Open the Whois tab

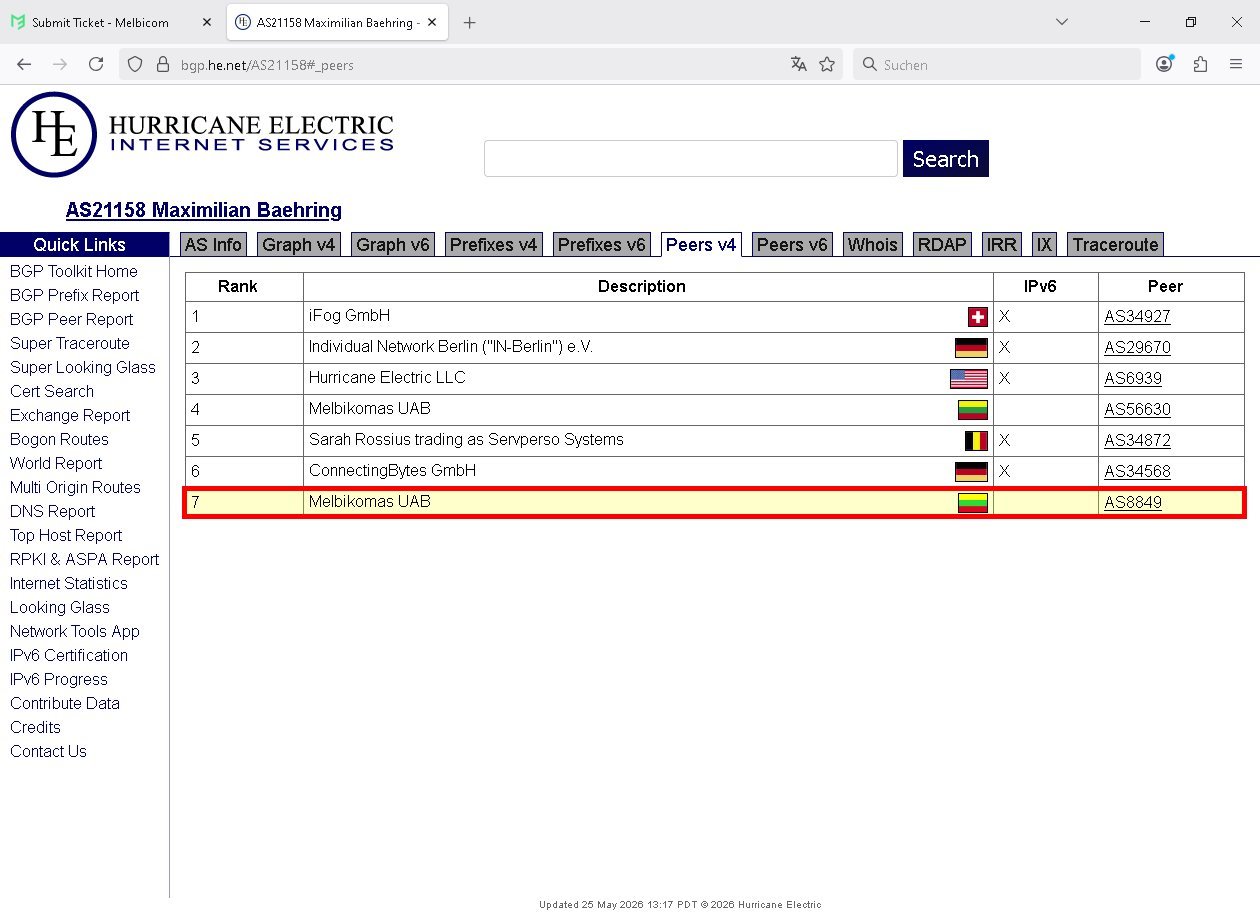tap(873, 245)
